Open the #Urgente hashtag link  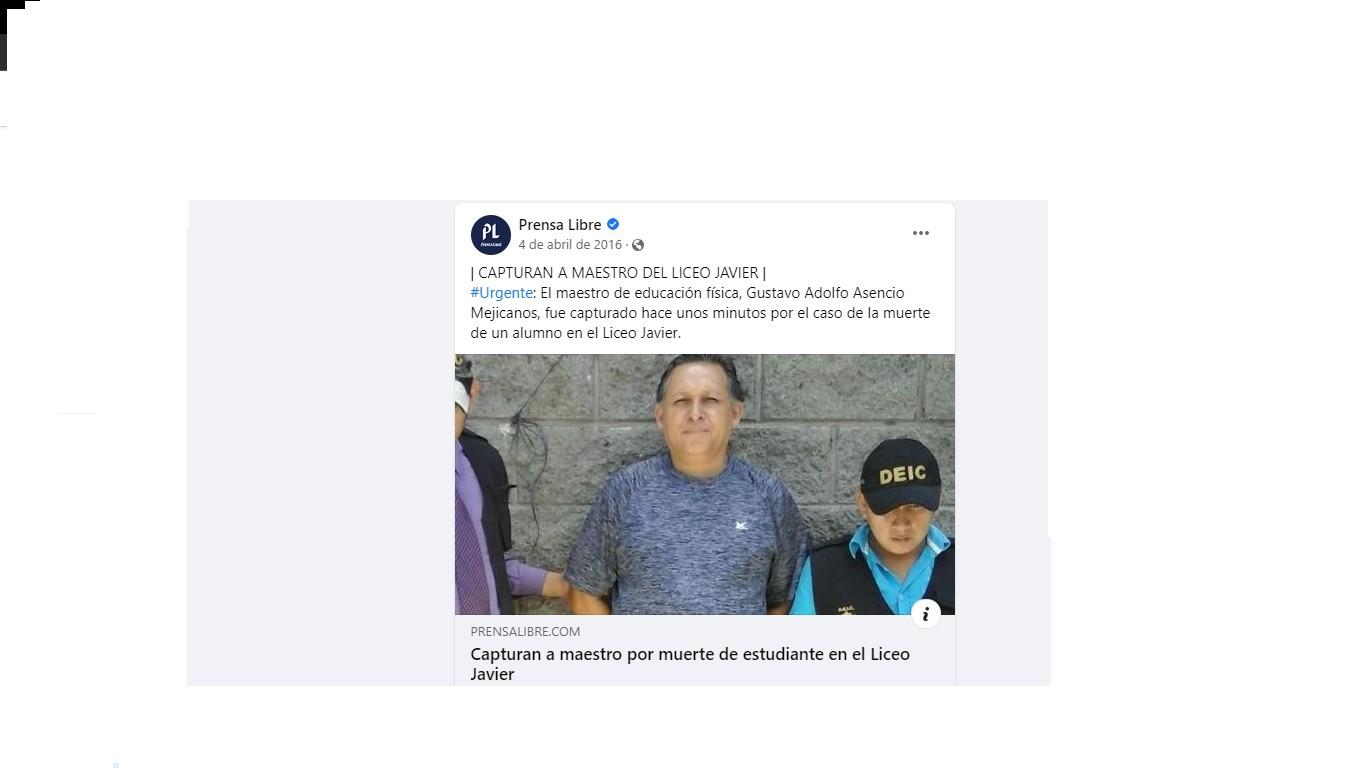502,293
